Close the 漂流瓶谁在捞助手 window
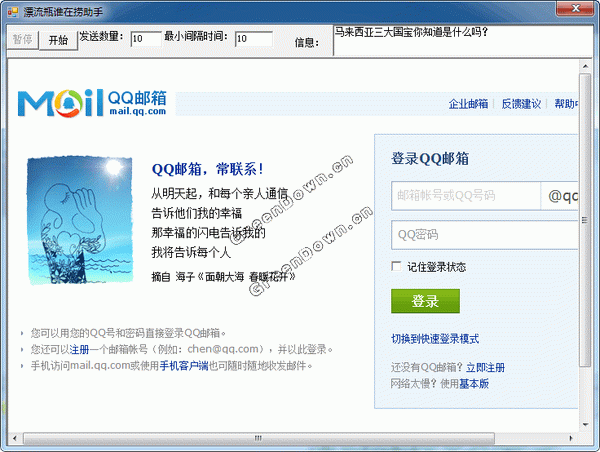Viewport: 600px width, 452px height. 576,8
